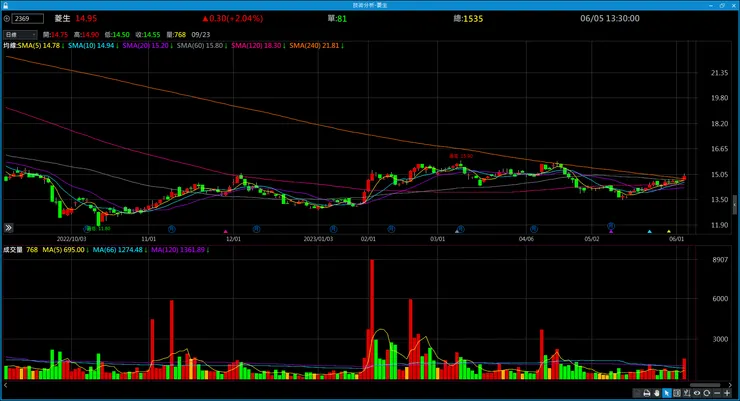Click the stock name 菱生

tap(62, 18)
